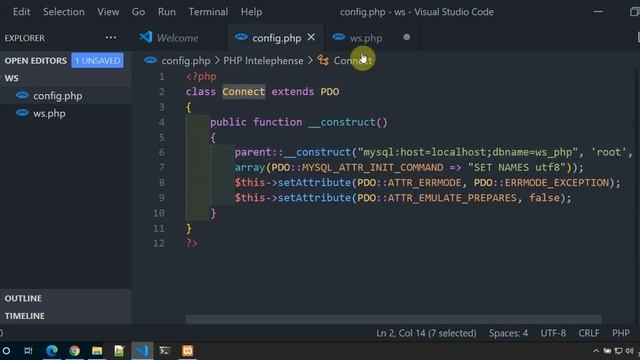
Task: Open the Selection menu
Action: [x=64, y=12]
